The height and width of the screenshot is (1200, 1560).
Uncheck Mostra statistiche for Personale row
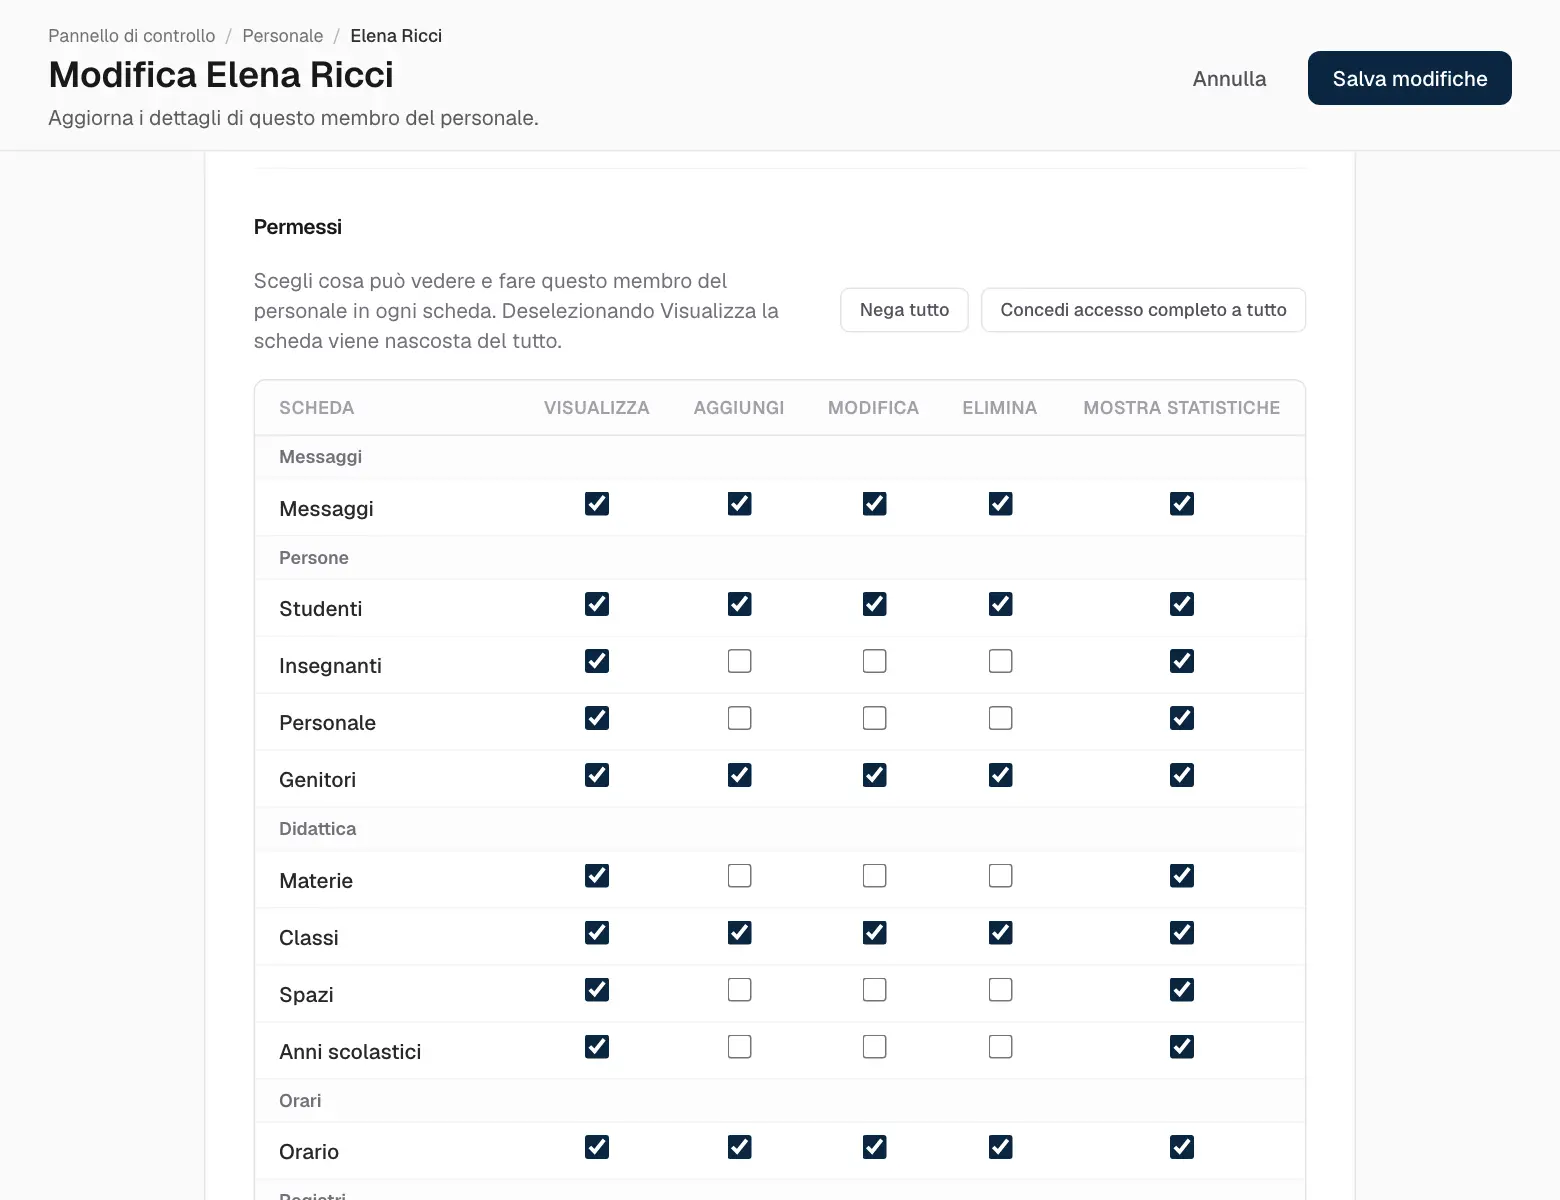tap(1182, 718)
